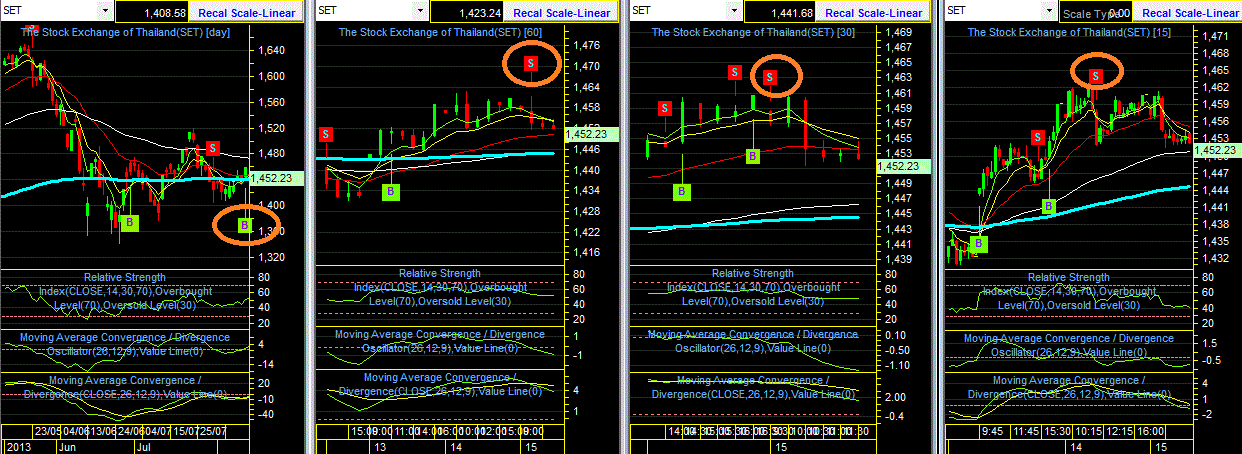This screenshot has height=454, width=1242.
Task: Click 'Relative Strength' label on 60-minute chart
Action: (x=440, y=273)
